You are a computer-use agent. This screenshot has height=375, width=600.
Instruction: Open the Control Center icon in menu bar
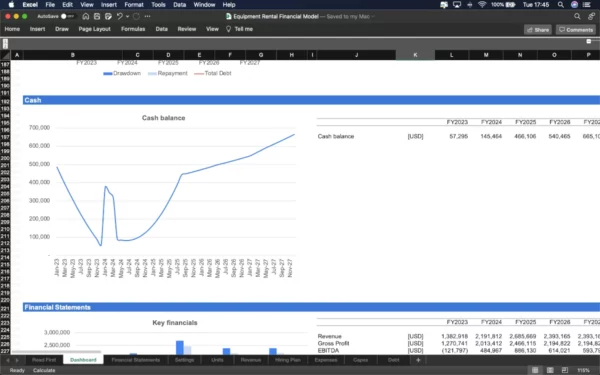tap(587, 5)
